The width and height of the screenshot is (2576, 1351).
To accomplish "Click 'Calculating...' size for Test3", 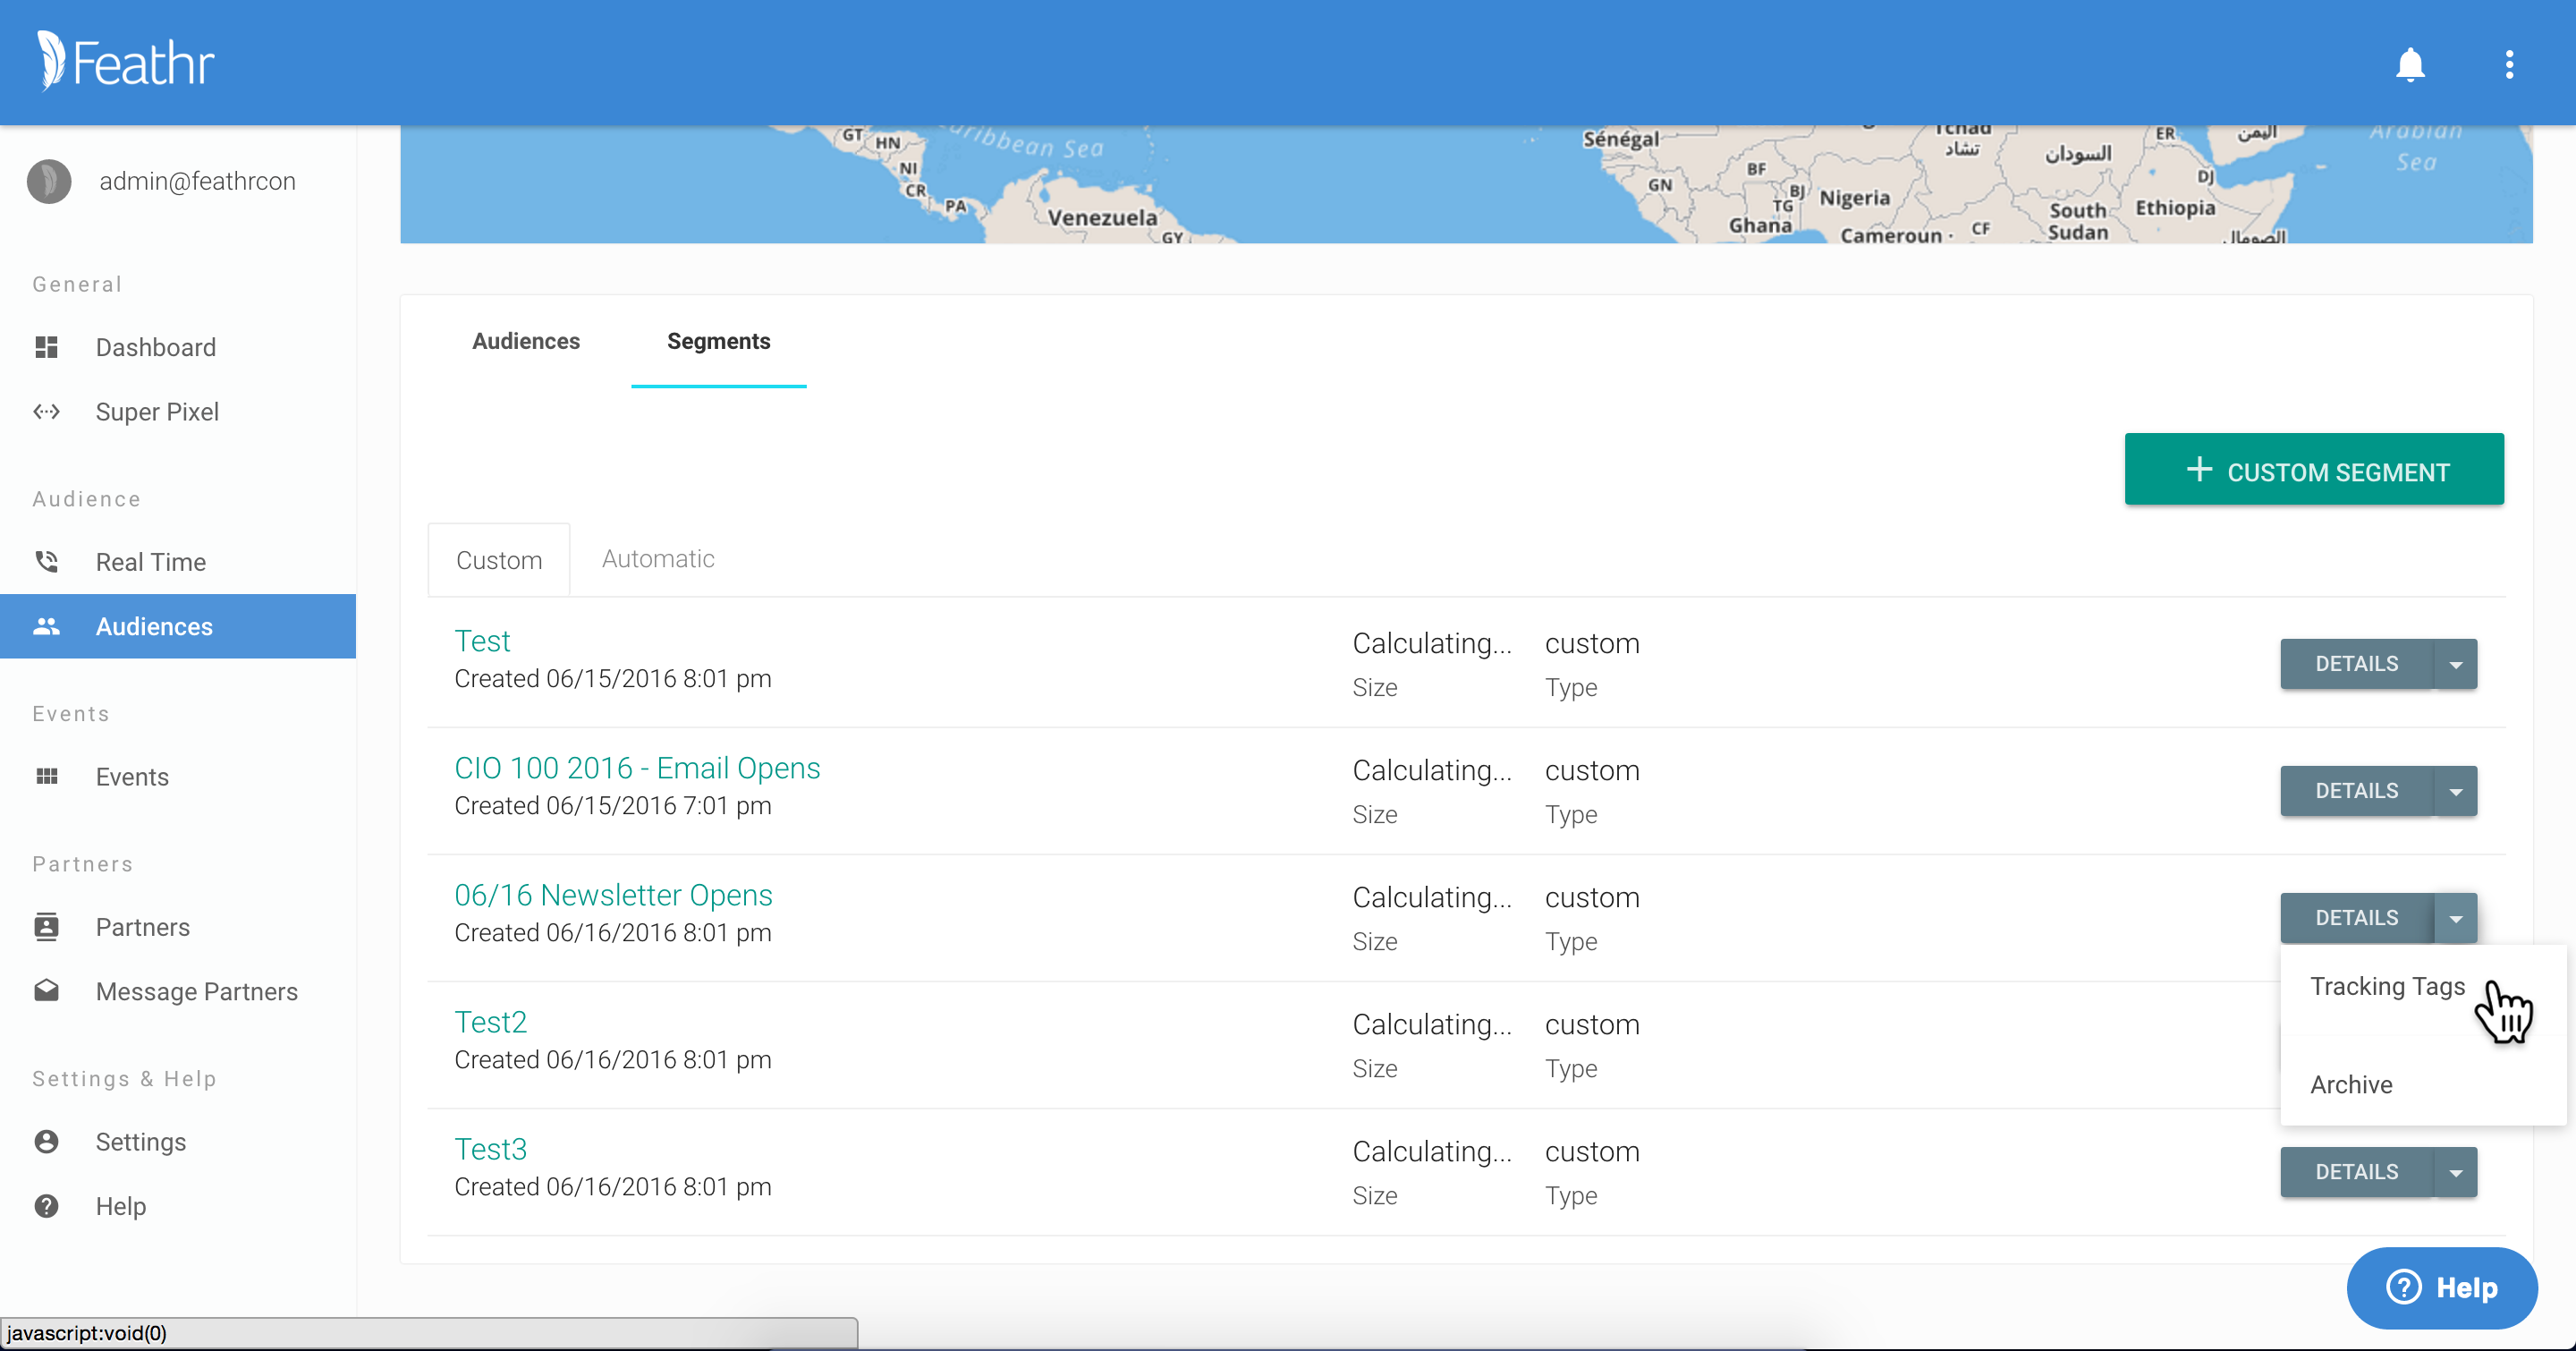I will 1432,1152.
